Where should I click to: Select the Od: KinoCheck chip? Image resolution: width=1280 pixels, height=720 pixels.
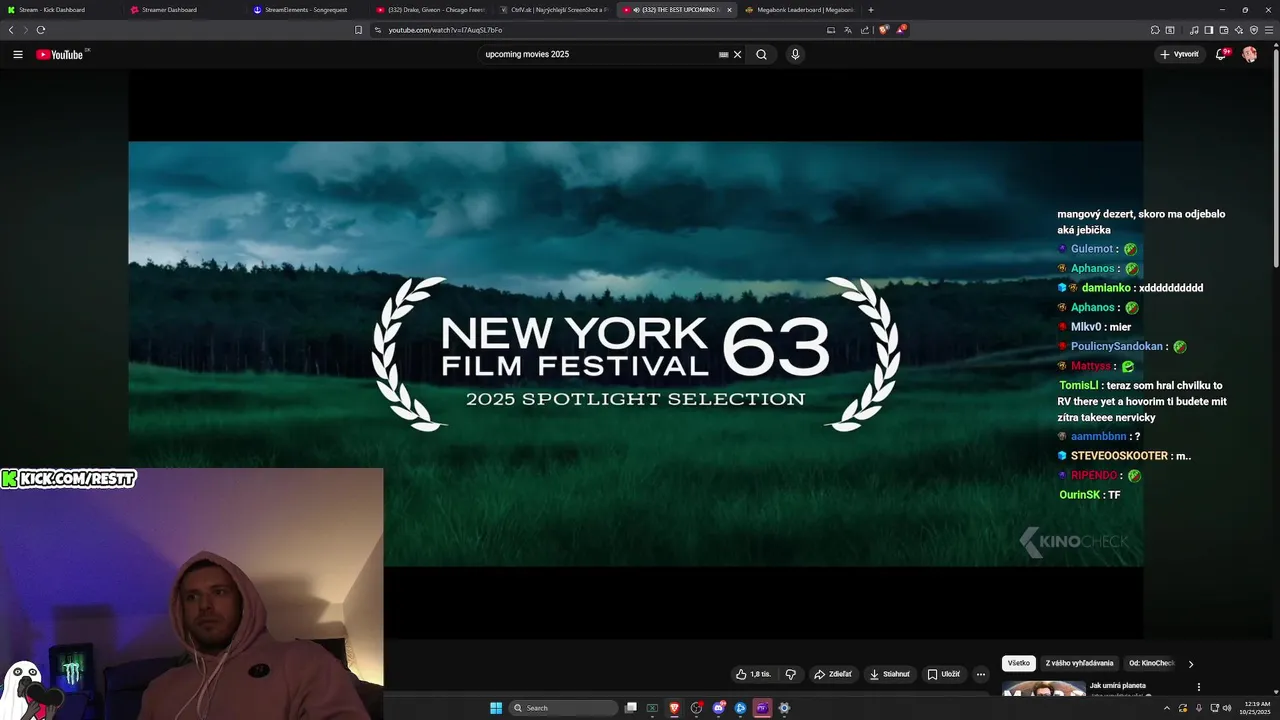(1151, 663)
